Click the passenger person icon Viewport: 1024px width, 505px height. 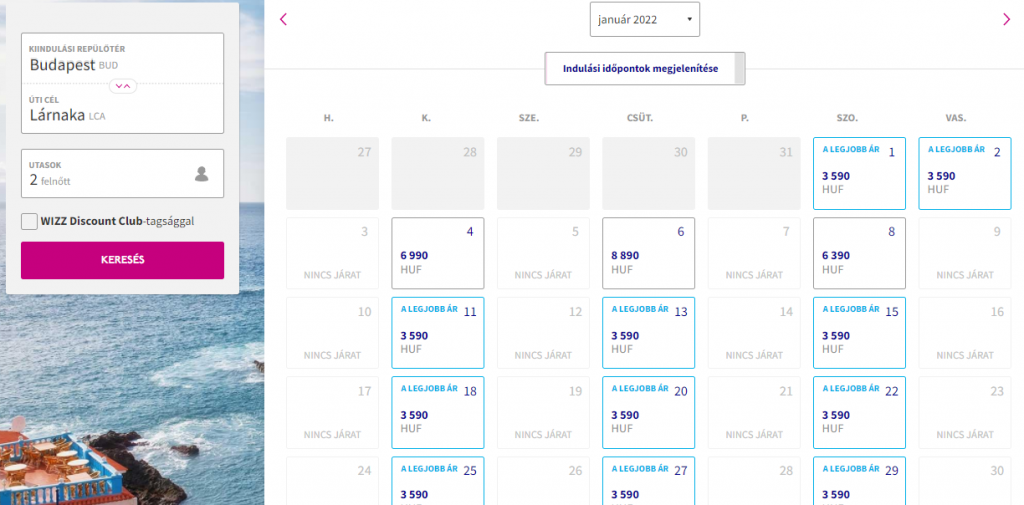[202, 174]
